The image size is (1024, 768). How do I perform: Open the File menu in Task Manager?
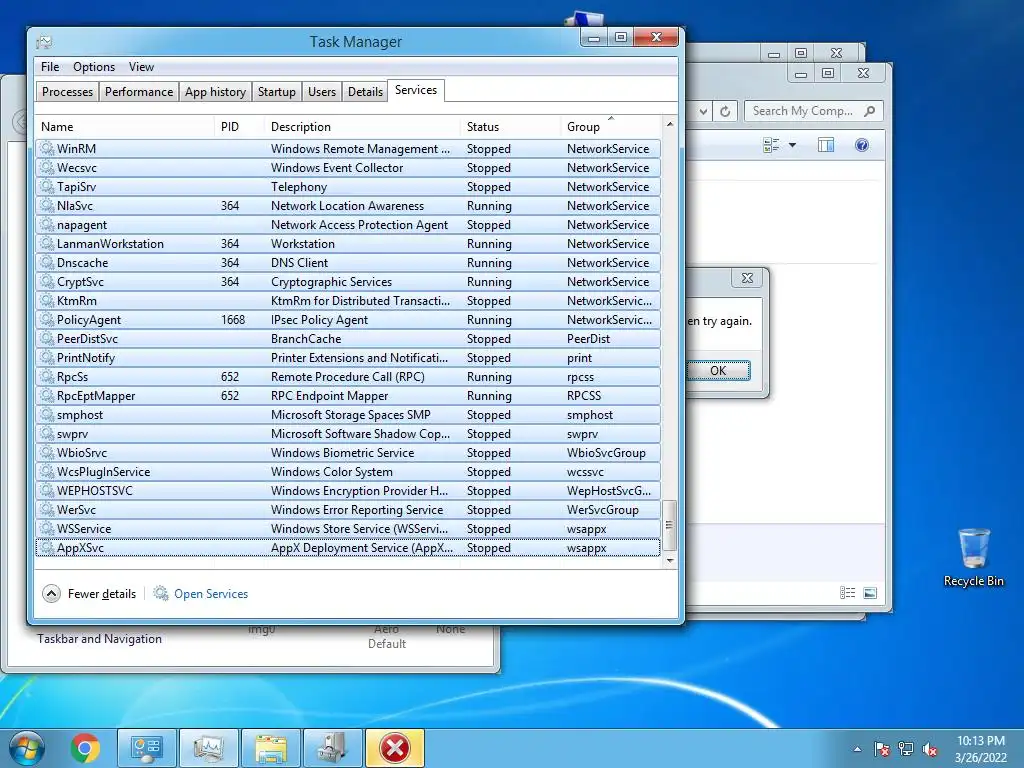point(50,67)
